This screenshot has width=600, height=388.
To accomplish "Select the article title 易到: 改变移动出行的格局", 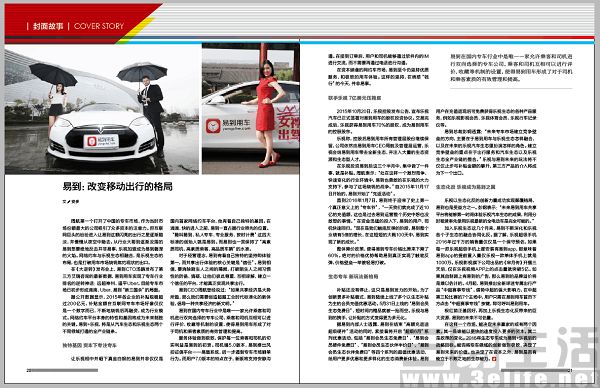I will [117, 187].
